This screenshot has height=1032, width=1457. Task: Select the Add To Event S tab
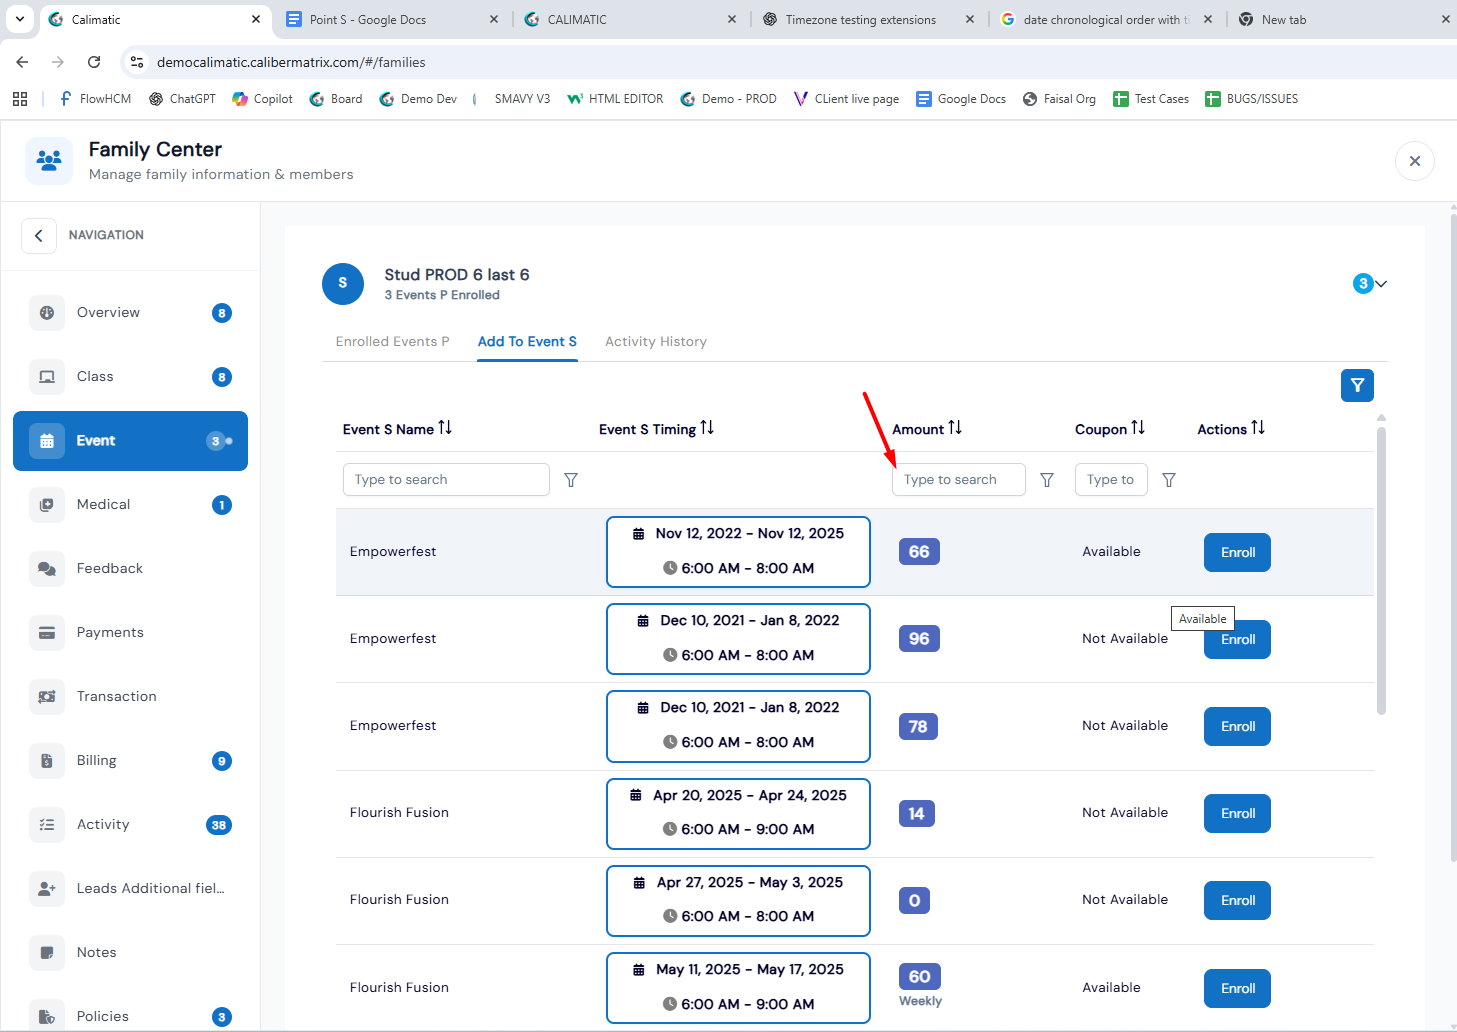[527, 342]
